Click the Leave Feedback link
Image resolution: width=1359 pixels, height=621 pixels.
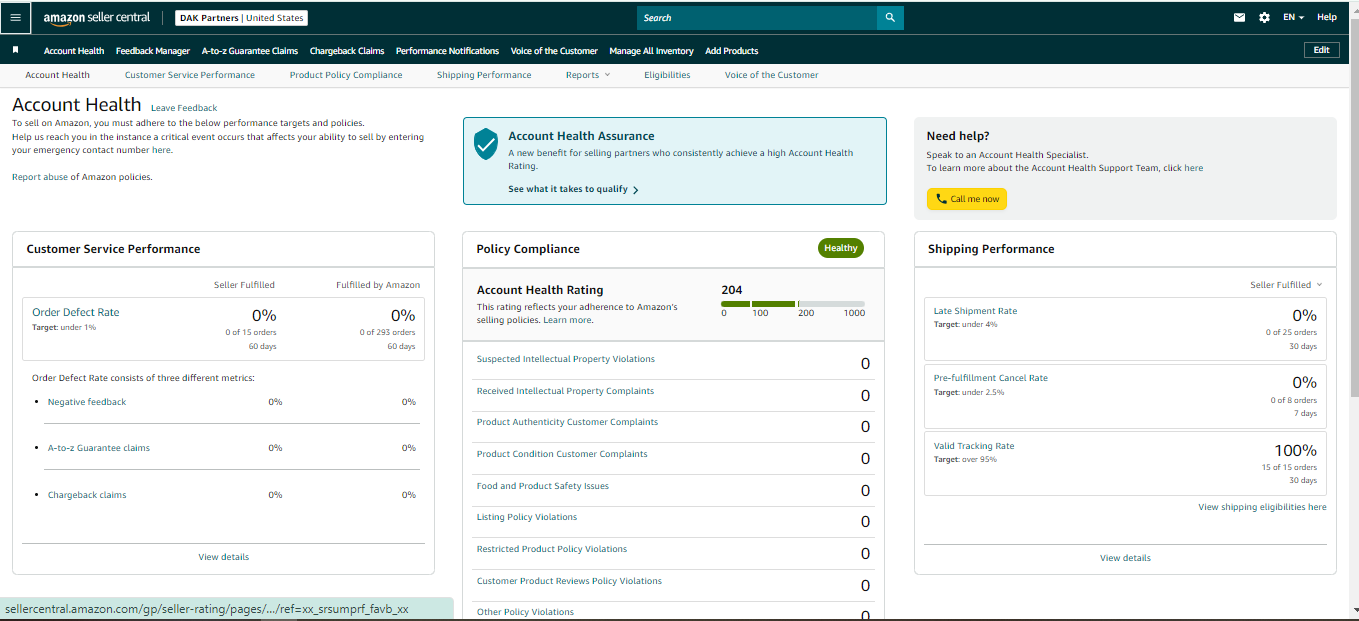tap(184, 108)
